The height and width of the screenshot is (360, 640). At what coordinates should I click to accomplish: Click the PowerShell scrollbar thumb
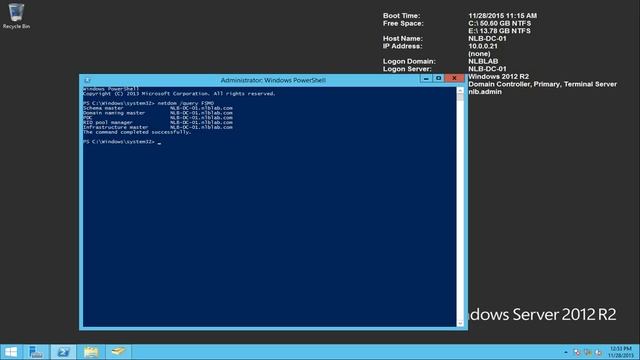pos(460,98)
